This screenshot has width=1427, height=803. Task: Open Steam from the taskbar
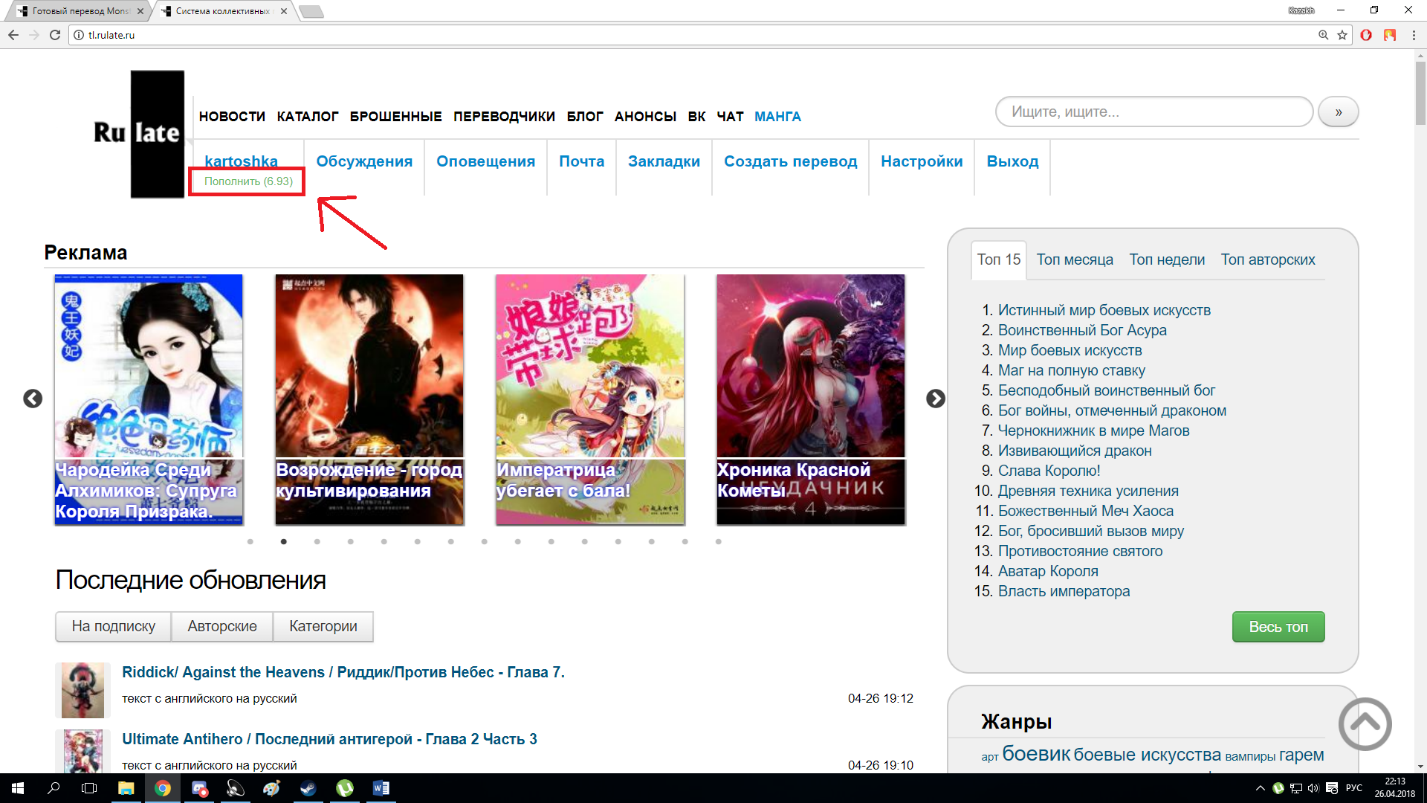307,788
